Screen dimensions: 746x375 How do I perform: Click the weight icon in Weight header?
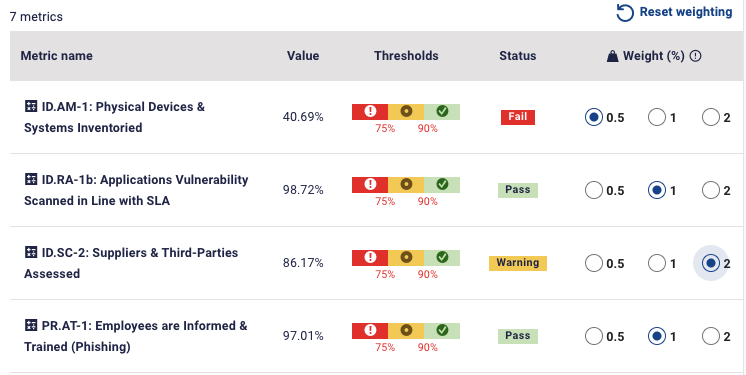612,57
